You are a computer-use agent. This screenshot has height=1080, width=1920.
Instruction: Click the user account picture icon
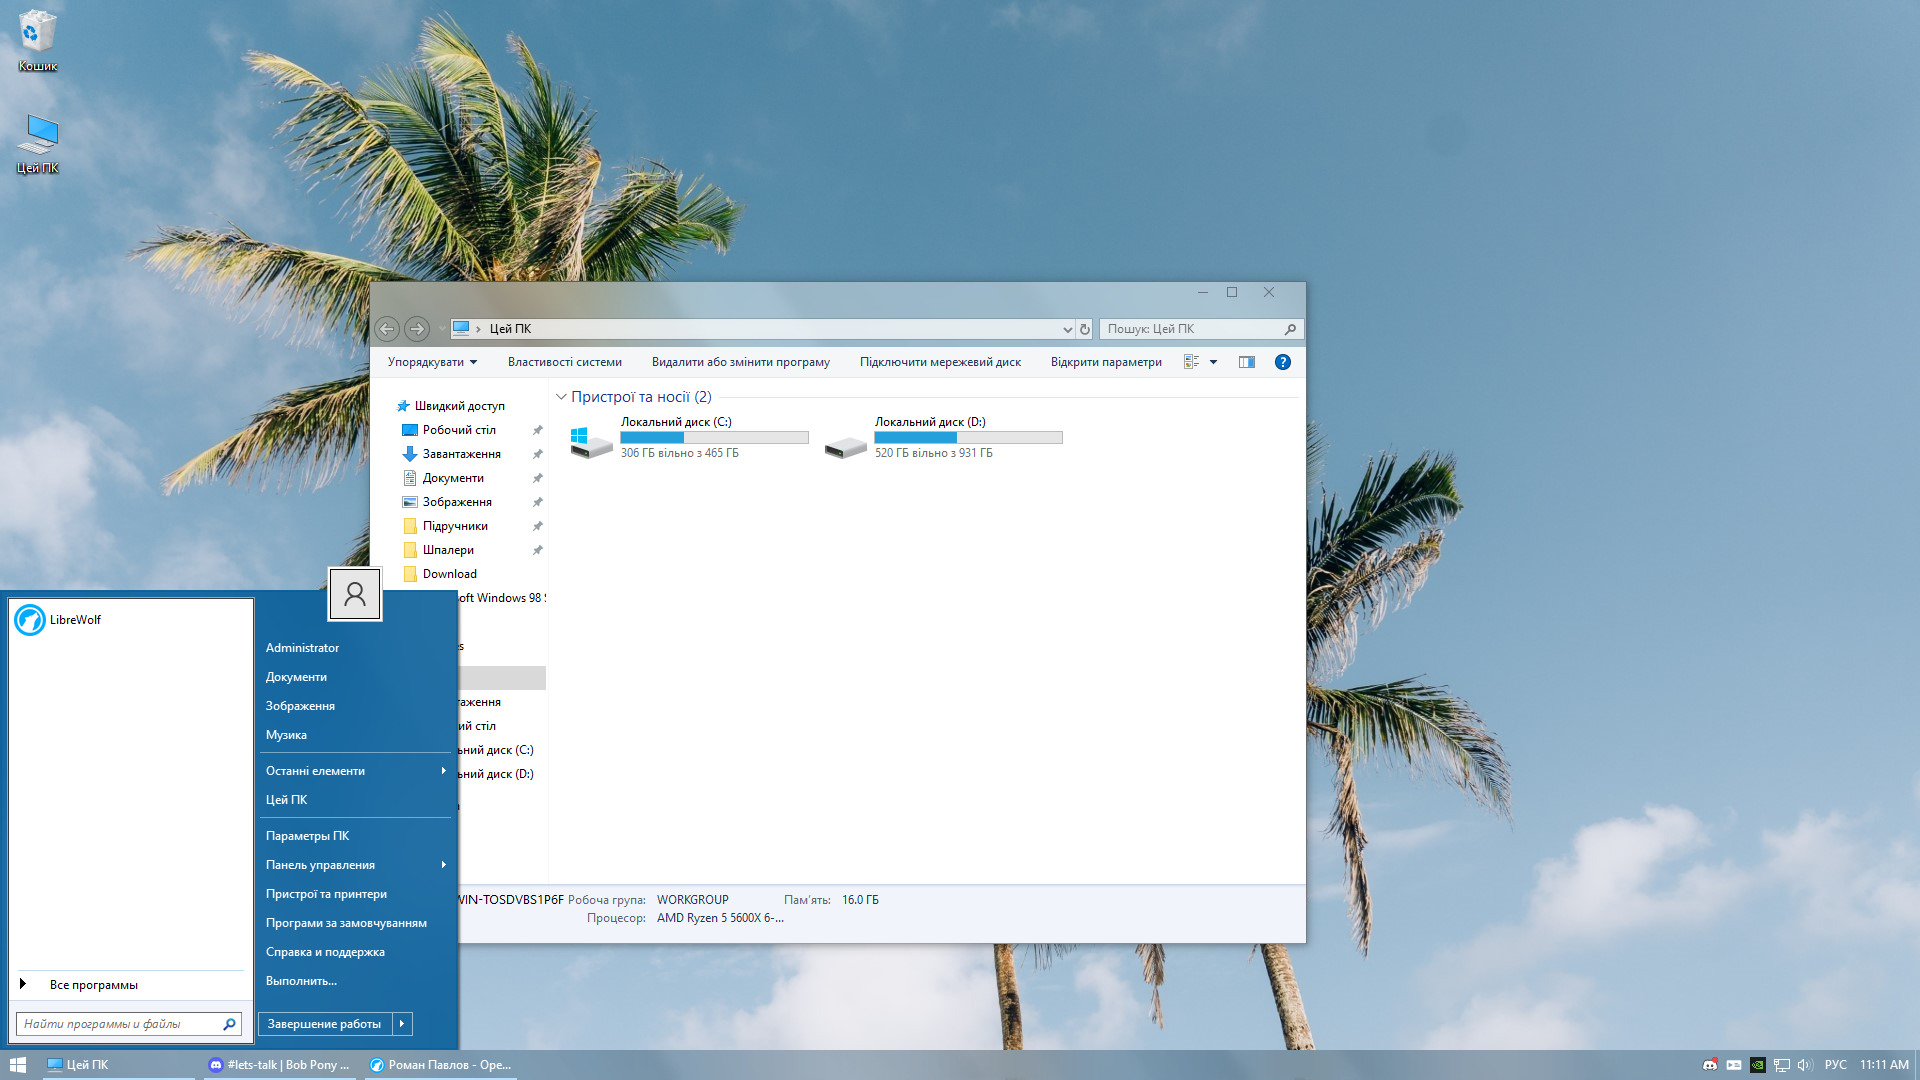(x=355, y=595)
